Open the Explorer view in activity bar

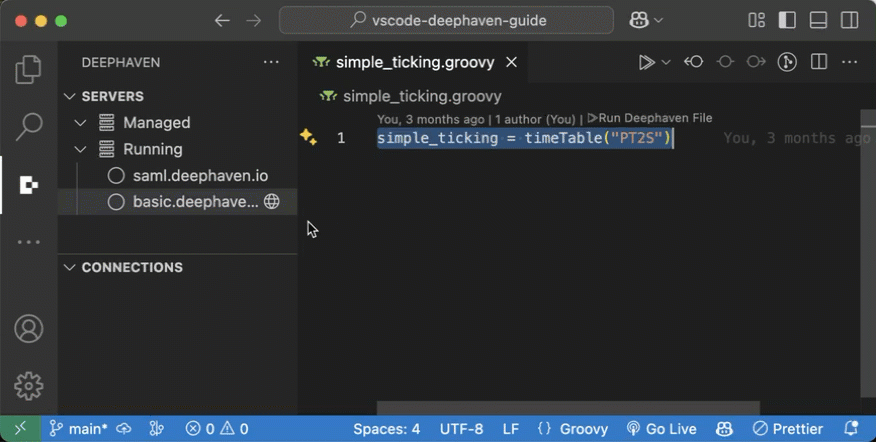point(28,69)
